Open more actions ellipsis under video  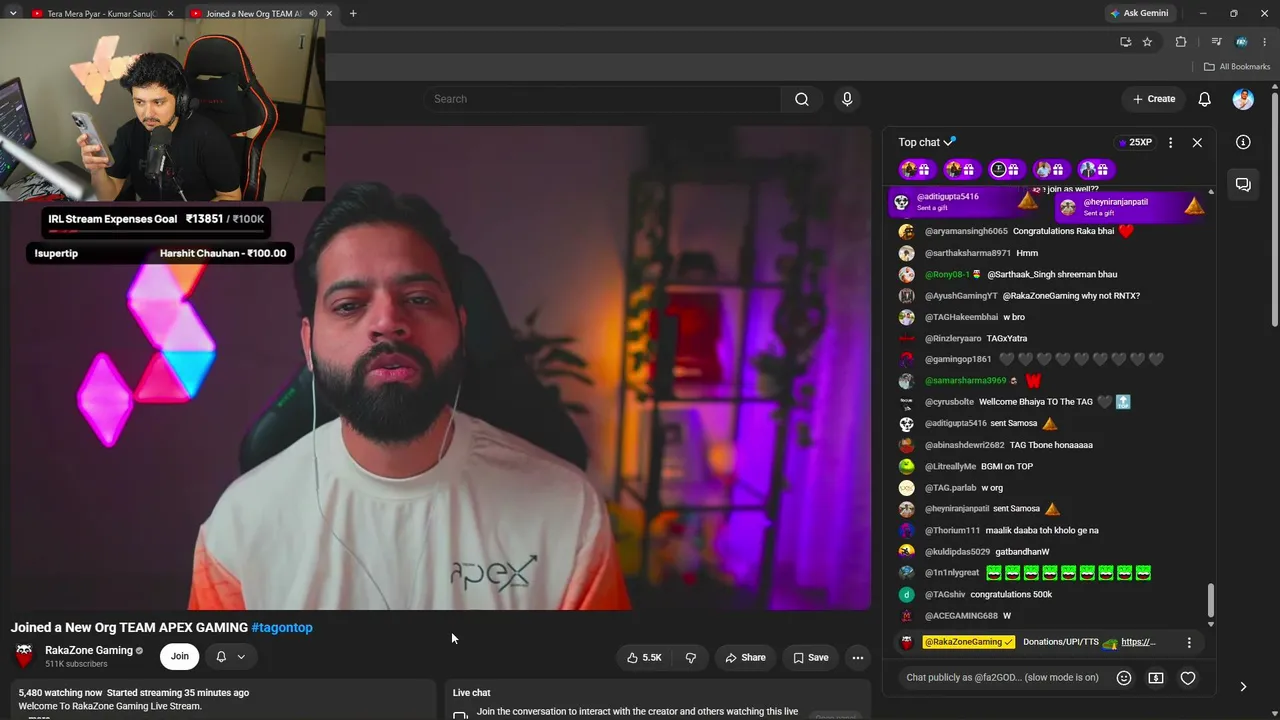857,657
